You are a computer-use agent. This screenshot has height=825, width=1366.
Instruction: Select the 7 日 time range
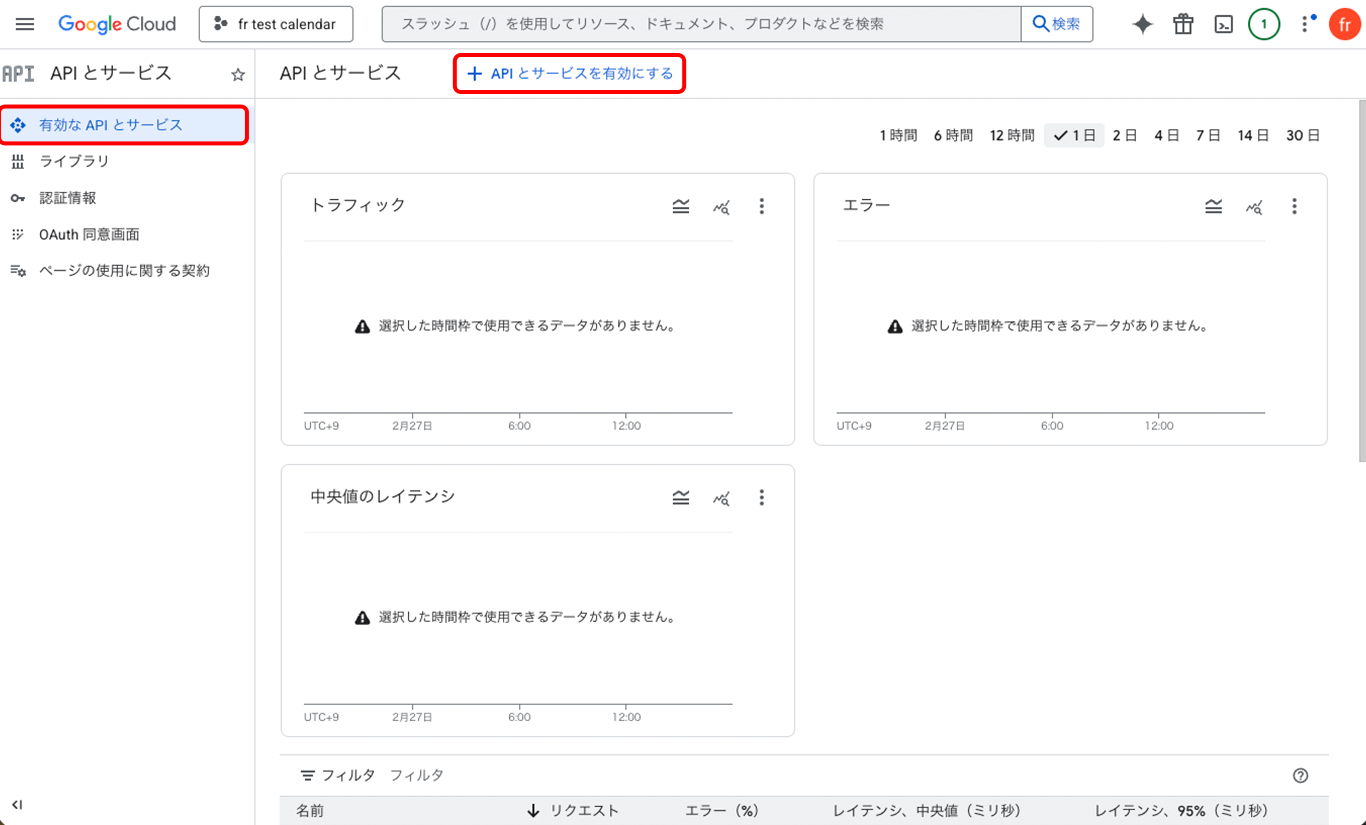pos(1208,135)
